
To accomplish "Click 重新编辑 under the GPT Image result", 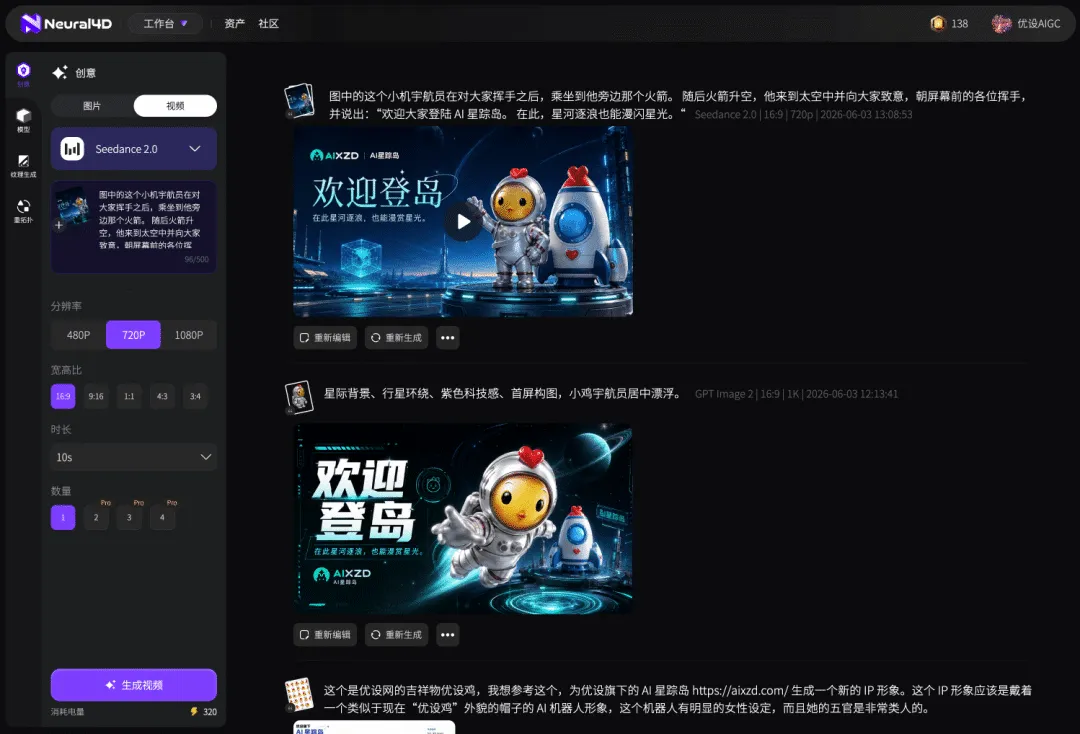I will click(x=325, y=635).
